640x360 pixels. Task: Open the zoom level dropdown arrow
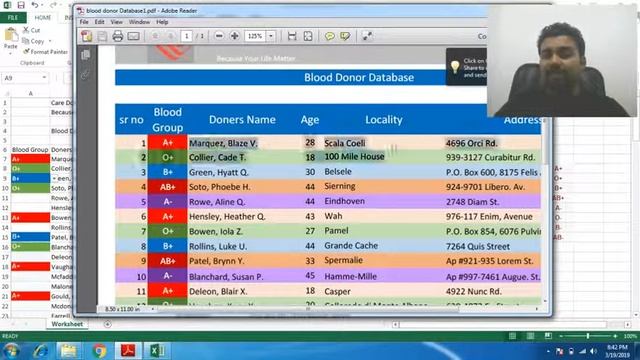pyautogui.click(x=271, y=36)
